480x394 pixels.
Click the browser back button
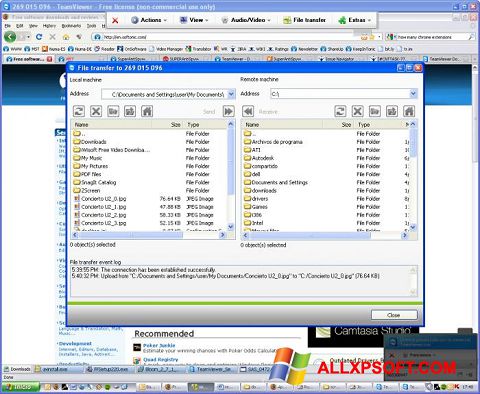[x=10, y=37]
